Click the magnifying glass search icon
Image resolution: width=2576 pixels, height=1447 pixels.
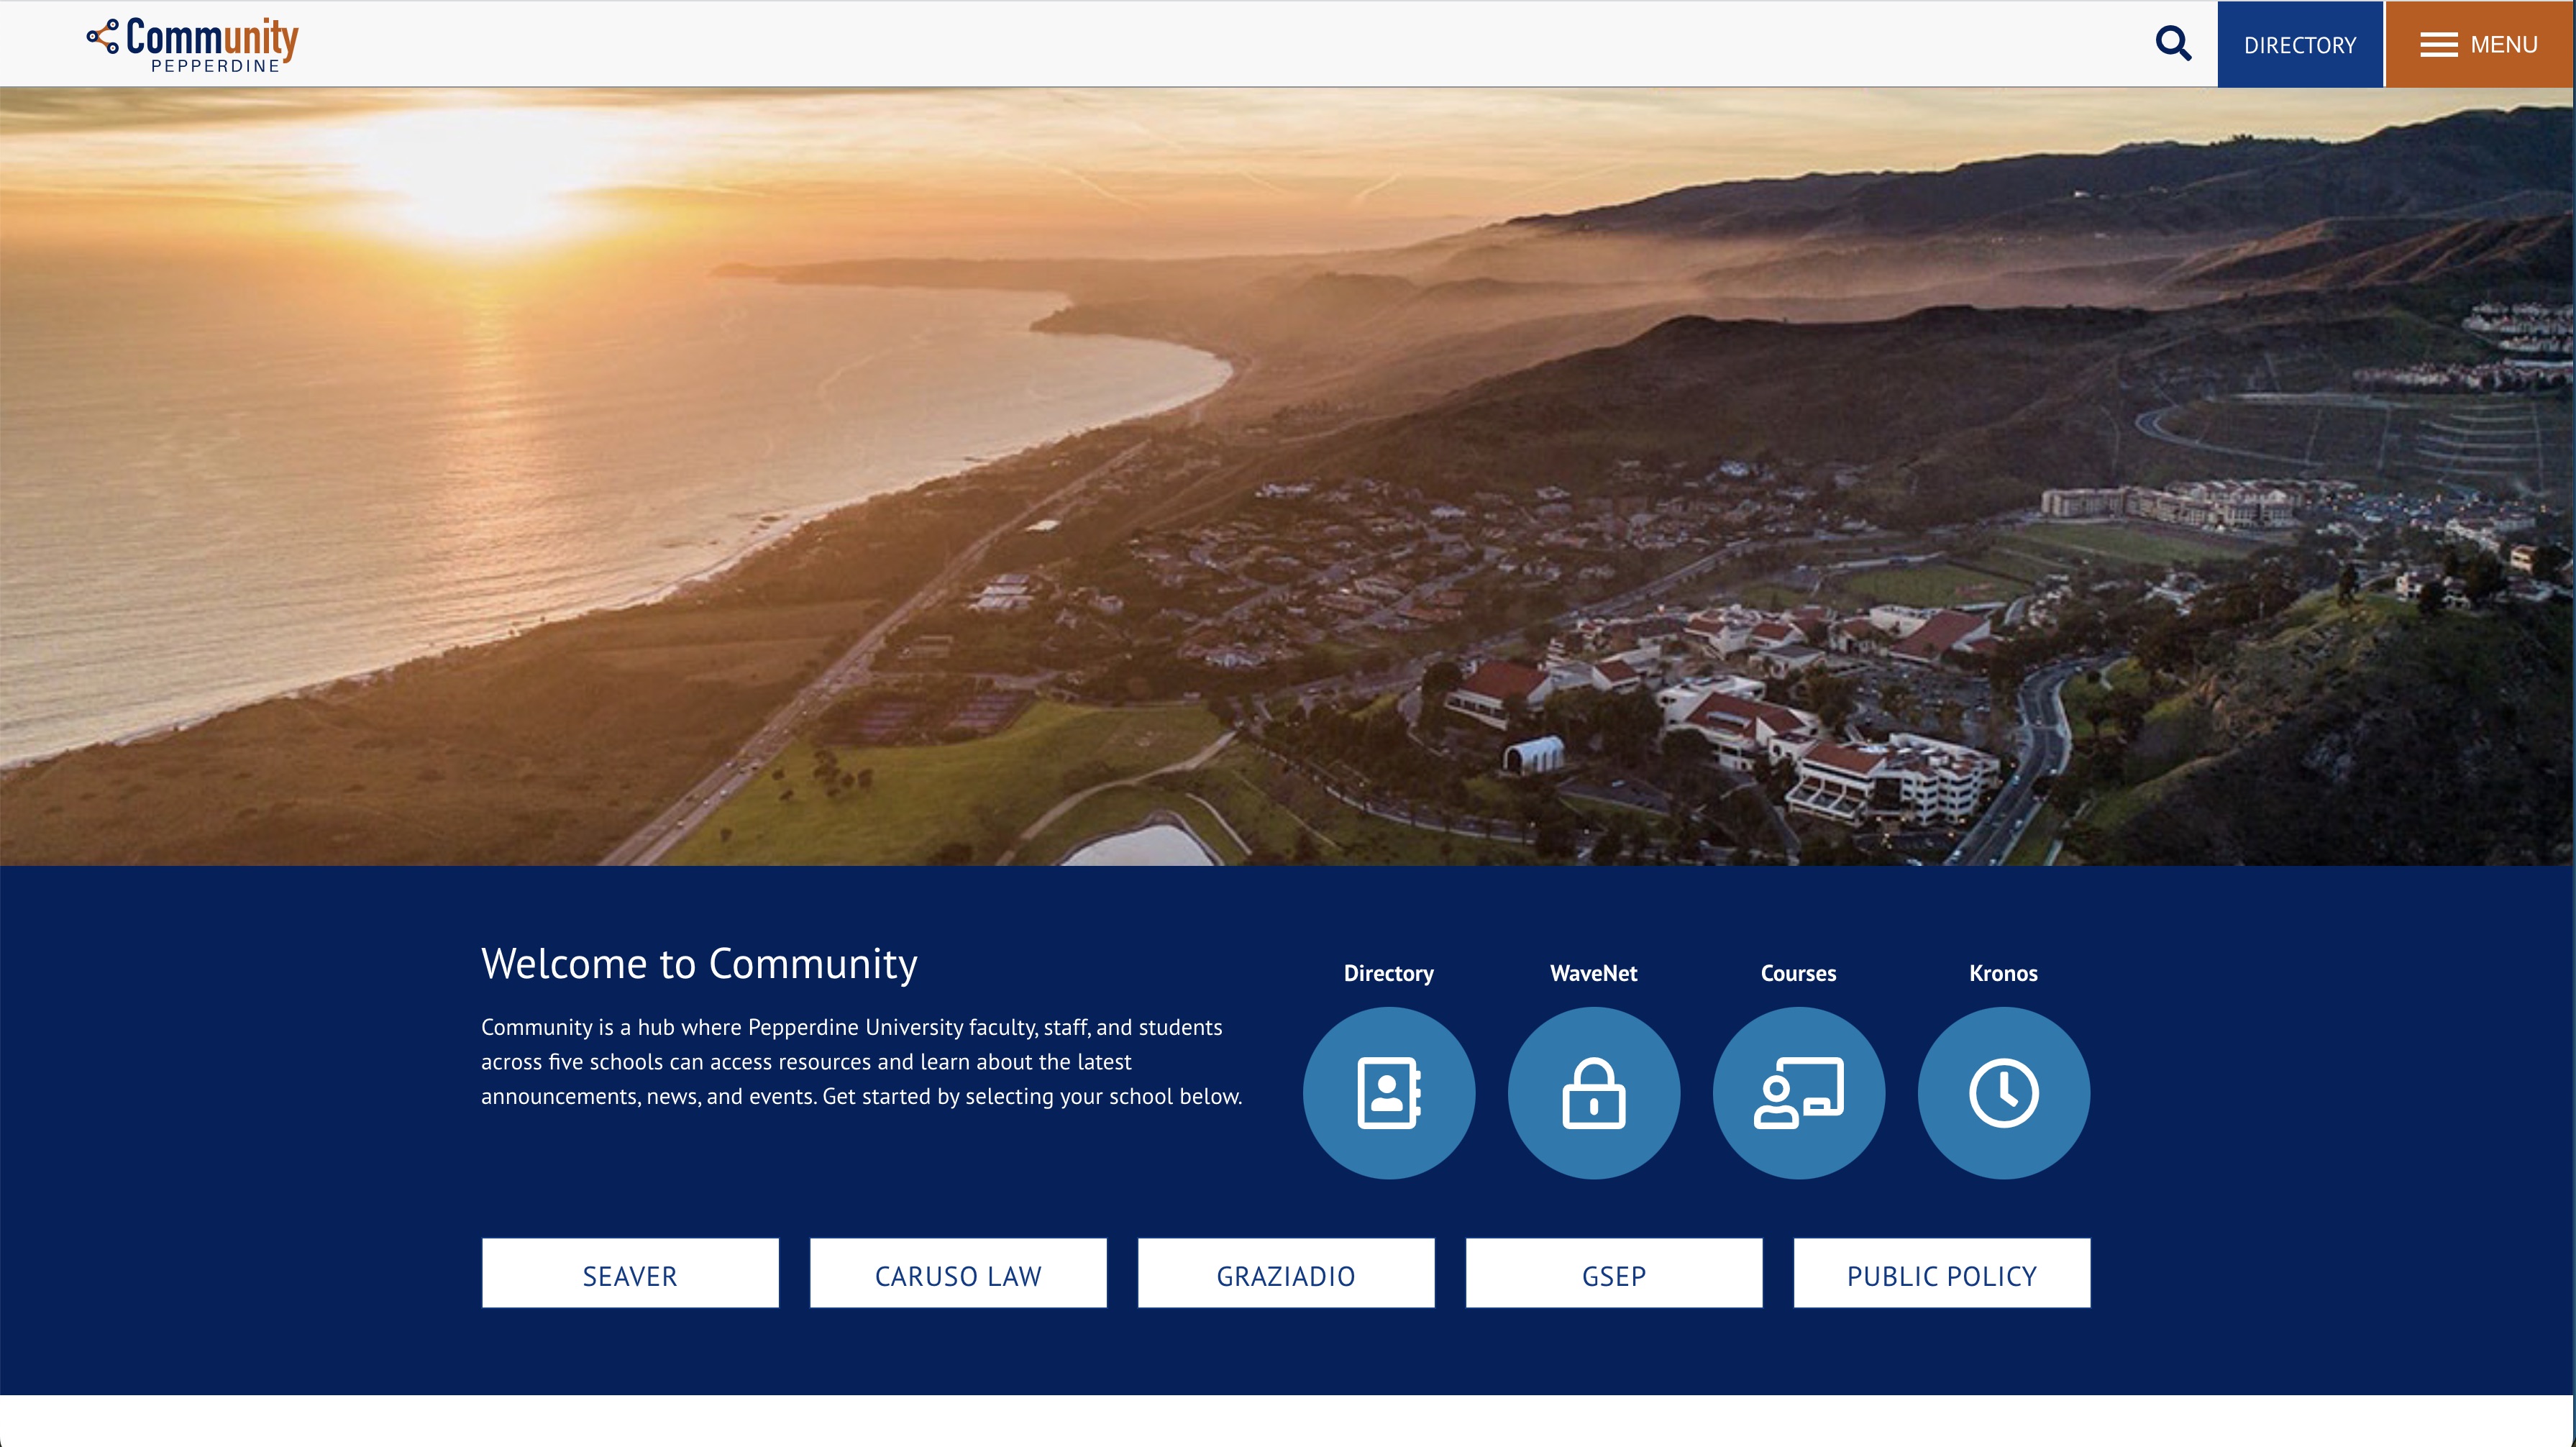click(2172, 43)
